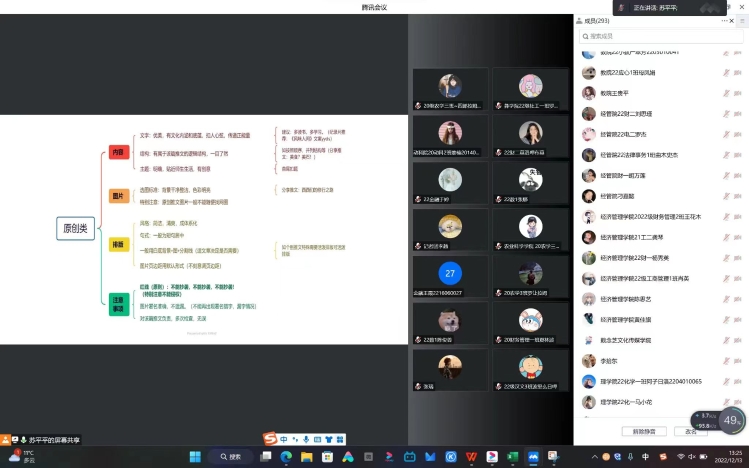Click the 成员(293) panel title
This screenshot has height=468, width=749.
tap(597, 21)
